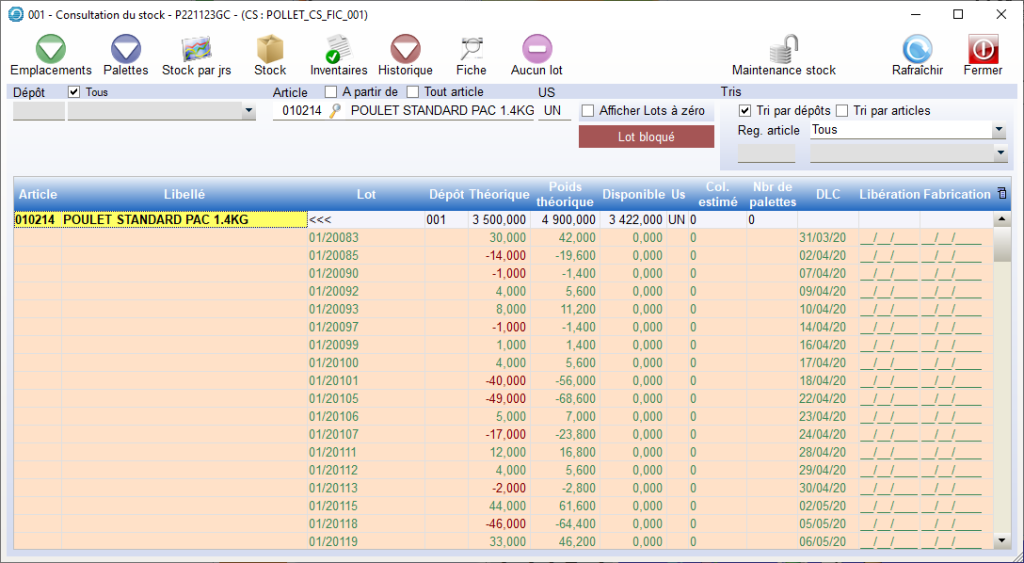This screenshot has width=1024, height=563.
Task: Sort by the Théorique column header
Action: (498, 194)
